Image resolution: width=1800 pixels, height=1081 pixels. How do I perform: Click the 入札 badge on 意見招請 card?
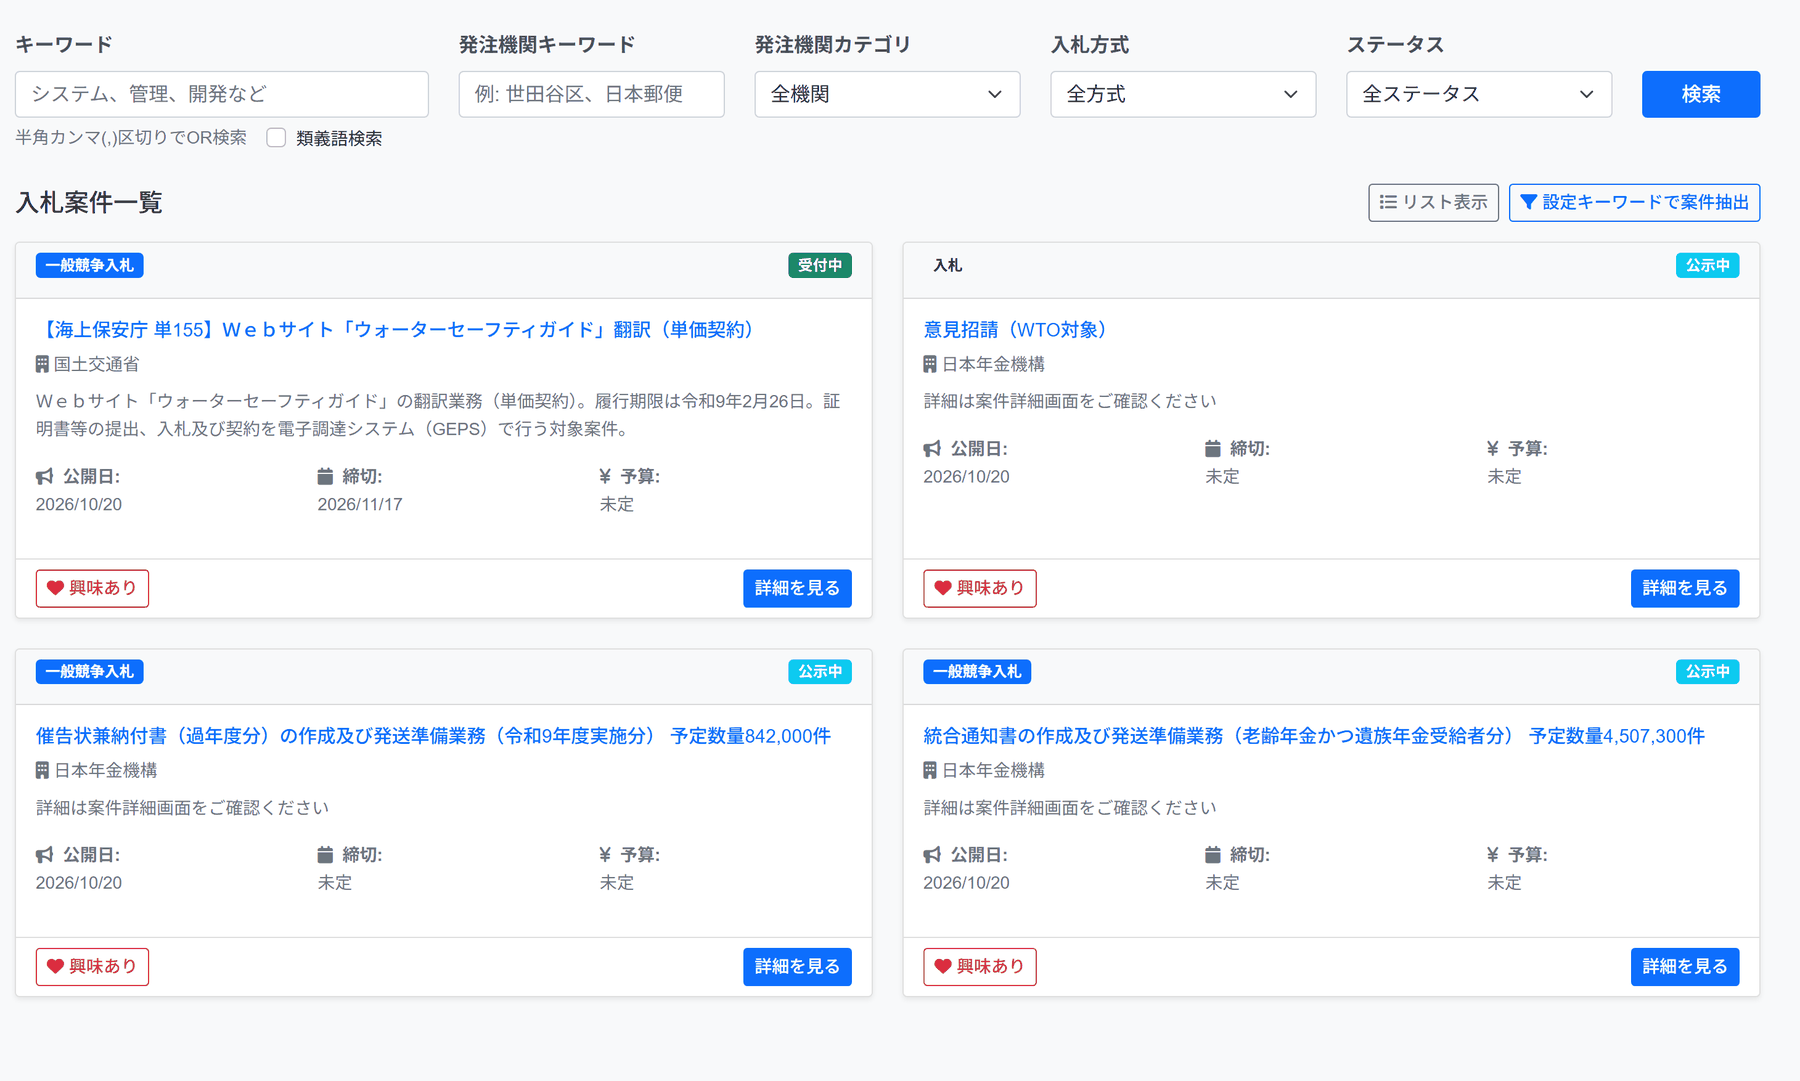pyautogui.click(x=948, y=265)
